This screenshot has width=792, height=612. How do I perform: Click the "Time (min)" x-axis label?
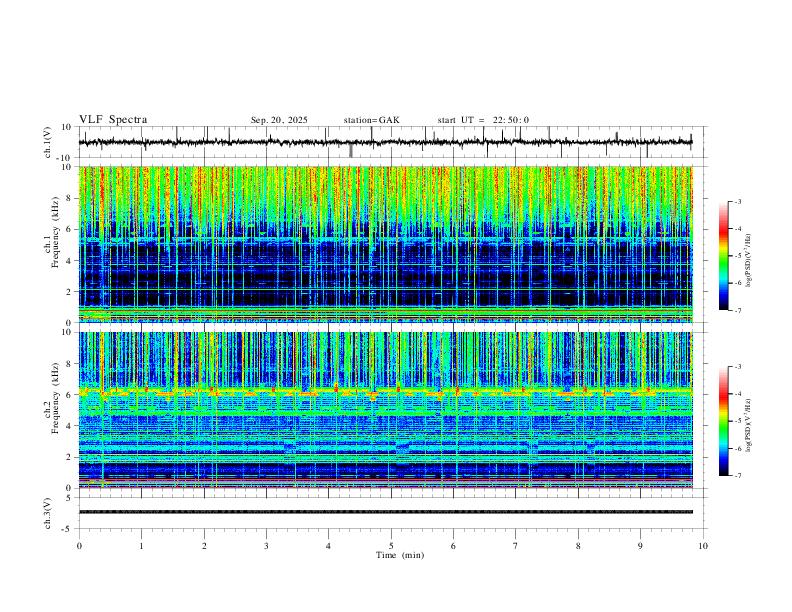coord(400,555)
